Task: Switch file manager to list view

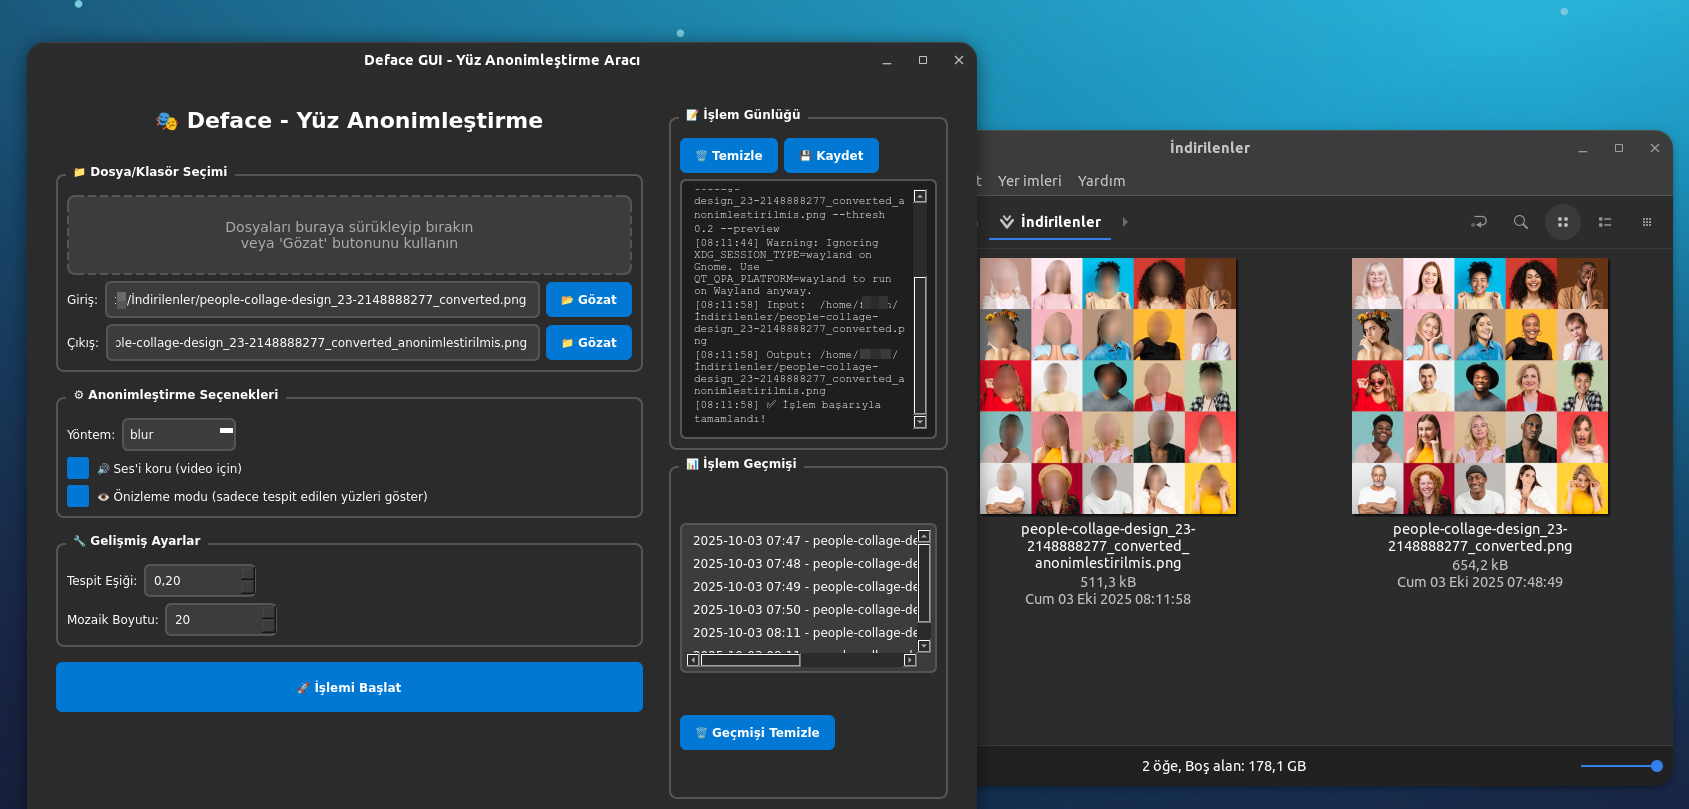Action: 1604,222
